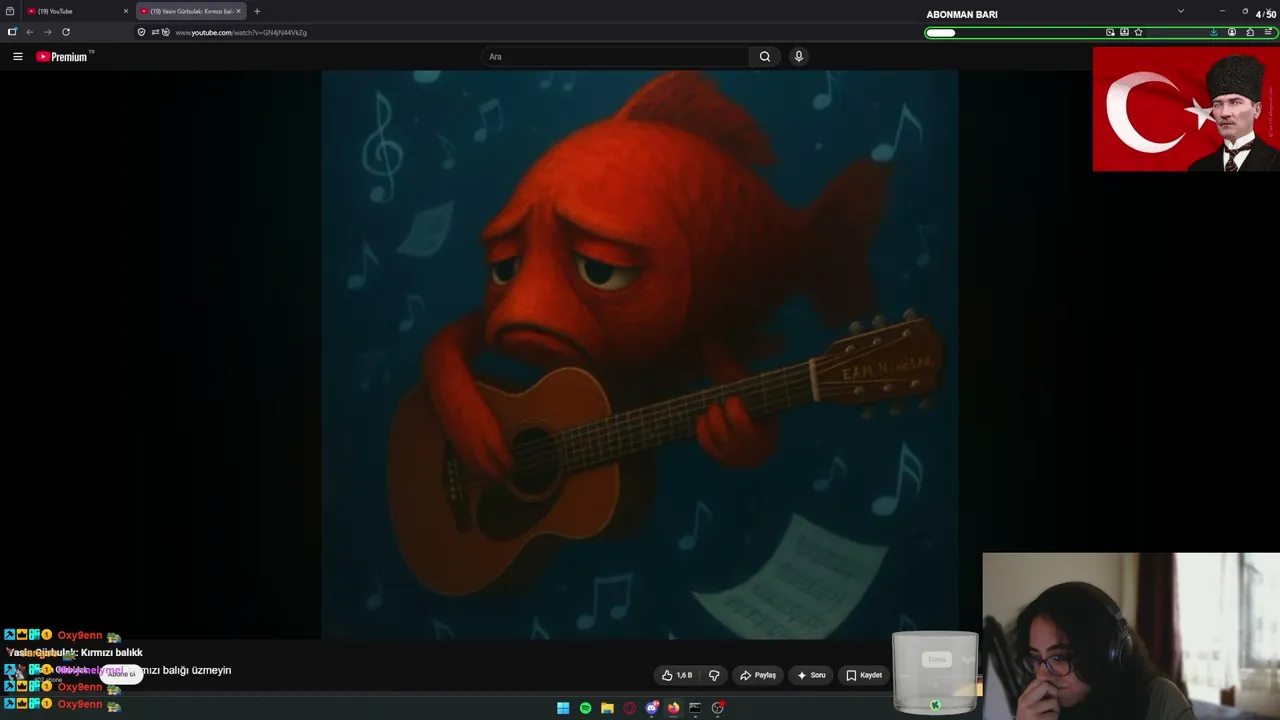This screenshot has width=1280, height=720.
Task: Share the video using Paylaş
Action: (758, 675)
